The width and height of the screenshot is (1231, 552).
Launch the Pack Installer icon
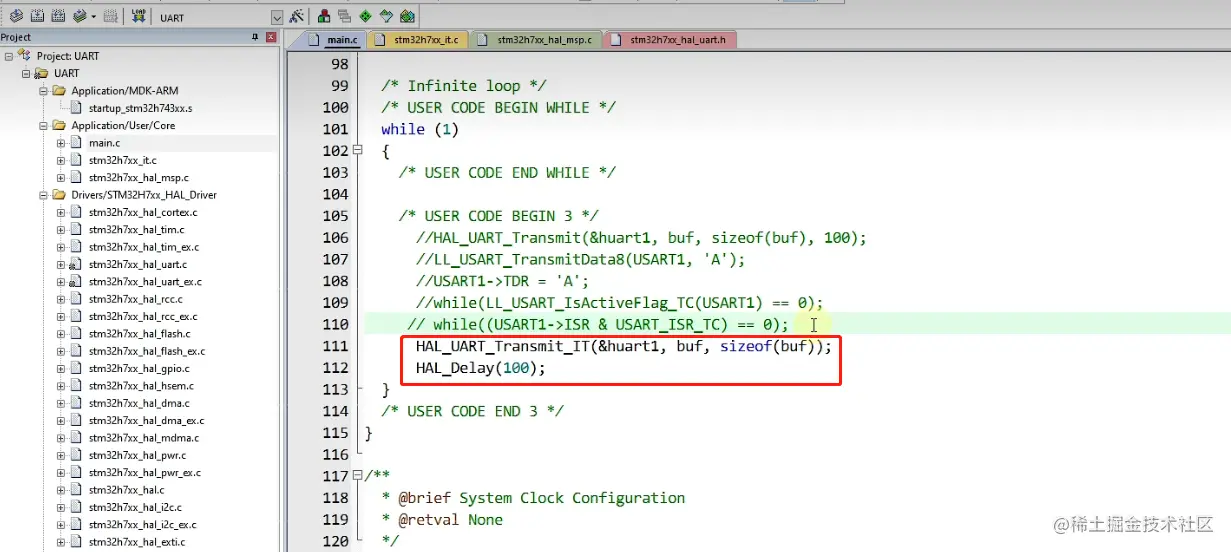tap(407, 16)
